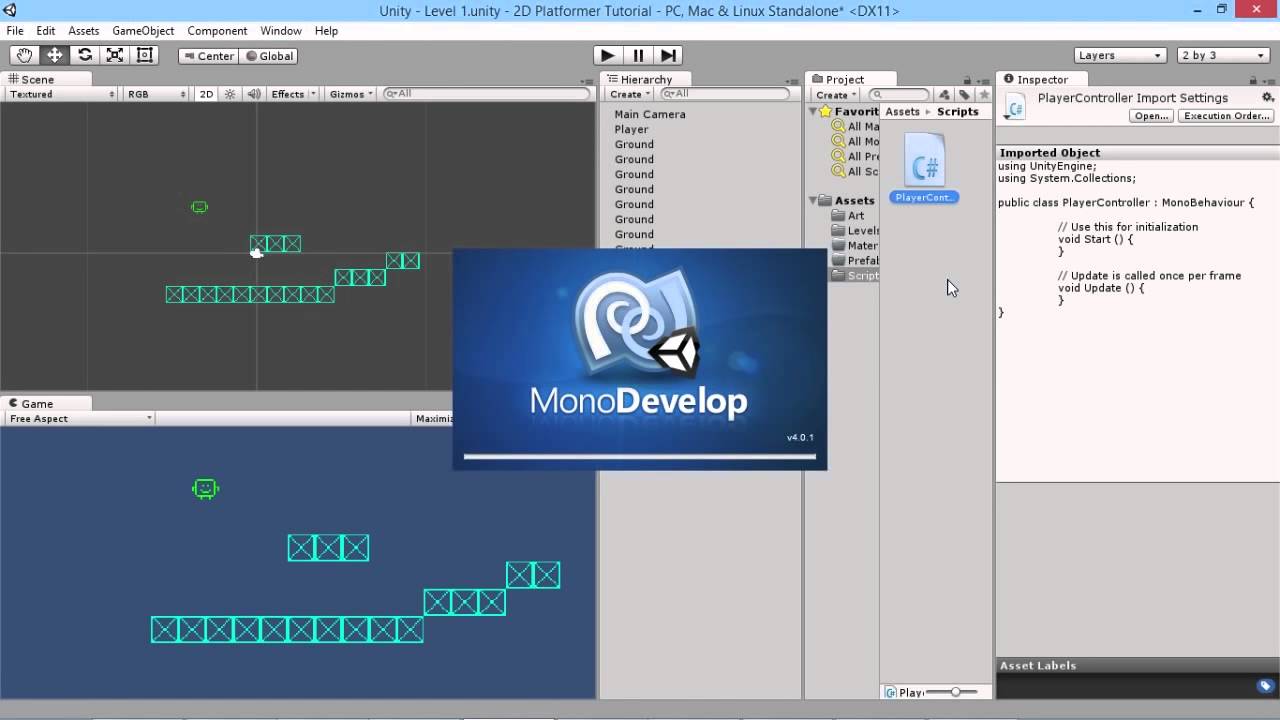Select the Hand tool
The height and width of the screenshot is (720, 1280).
click(x=24, y=56)
